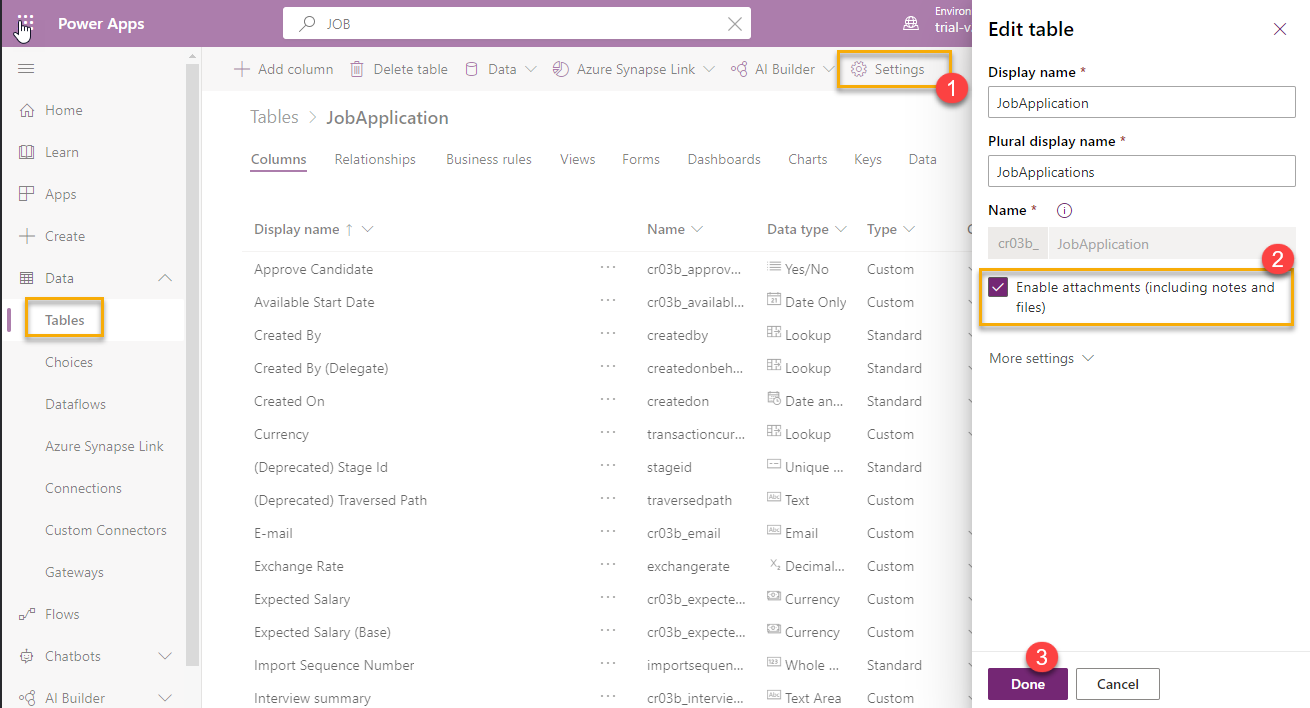Click the Display name input field
The height and width of the screenshot is (708, 1310).
pos(1141,102)
